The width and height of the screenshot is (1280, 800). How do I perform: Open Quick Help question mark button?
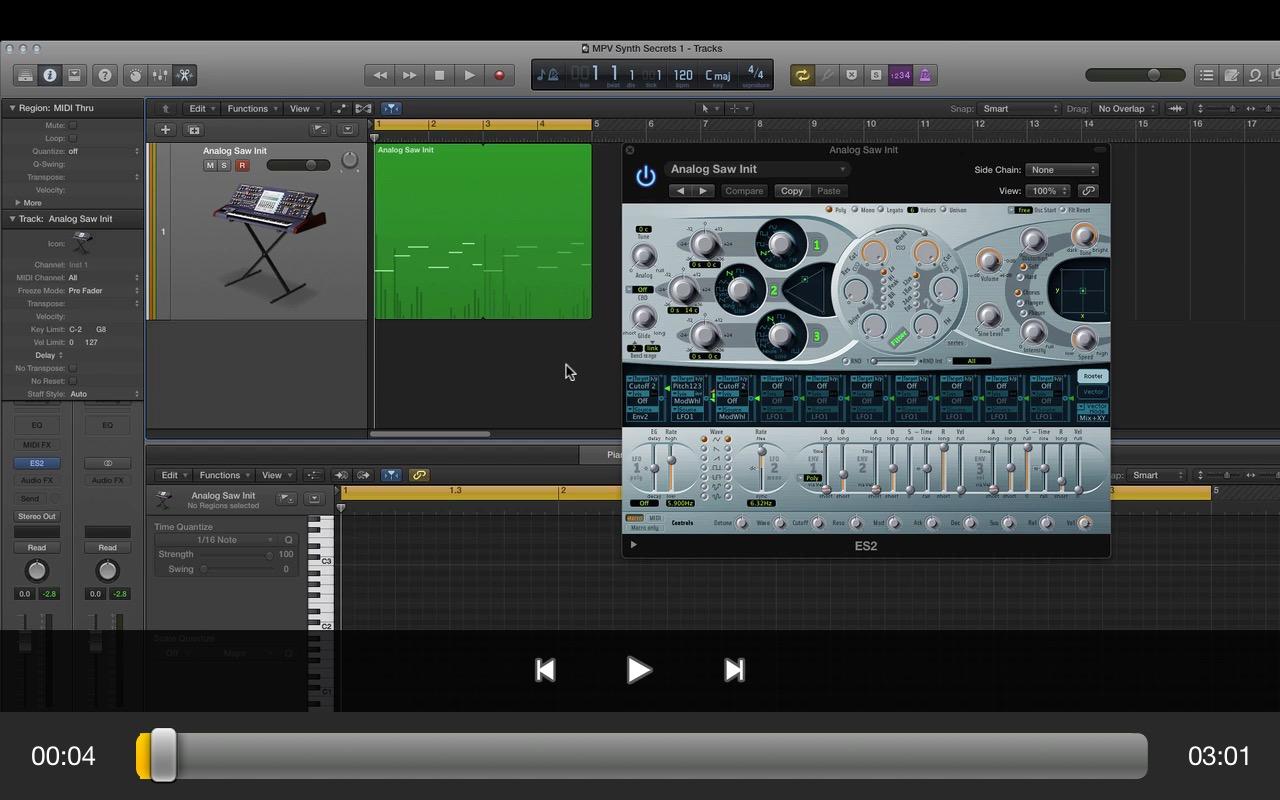pos(104,75)
